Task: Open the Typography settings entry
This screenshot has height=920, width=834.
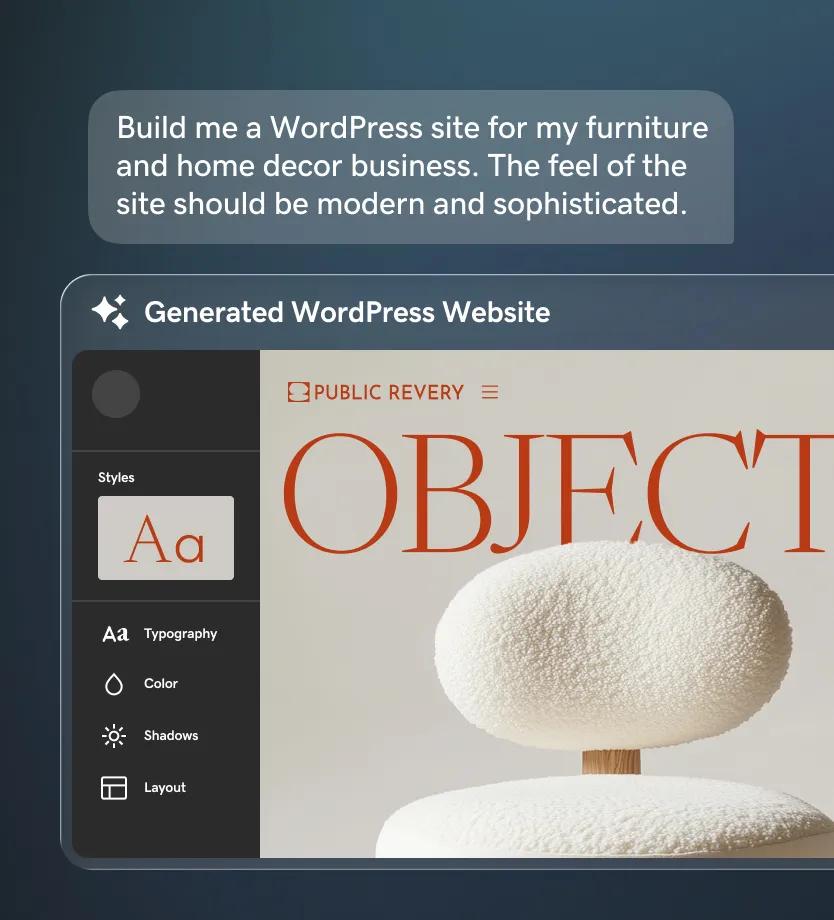Action: point(180,633)
